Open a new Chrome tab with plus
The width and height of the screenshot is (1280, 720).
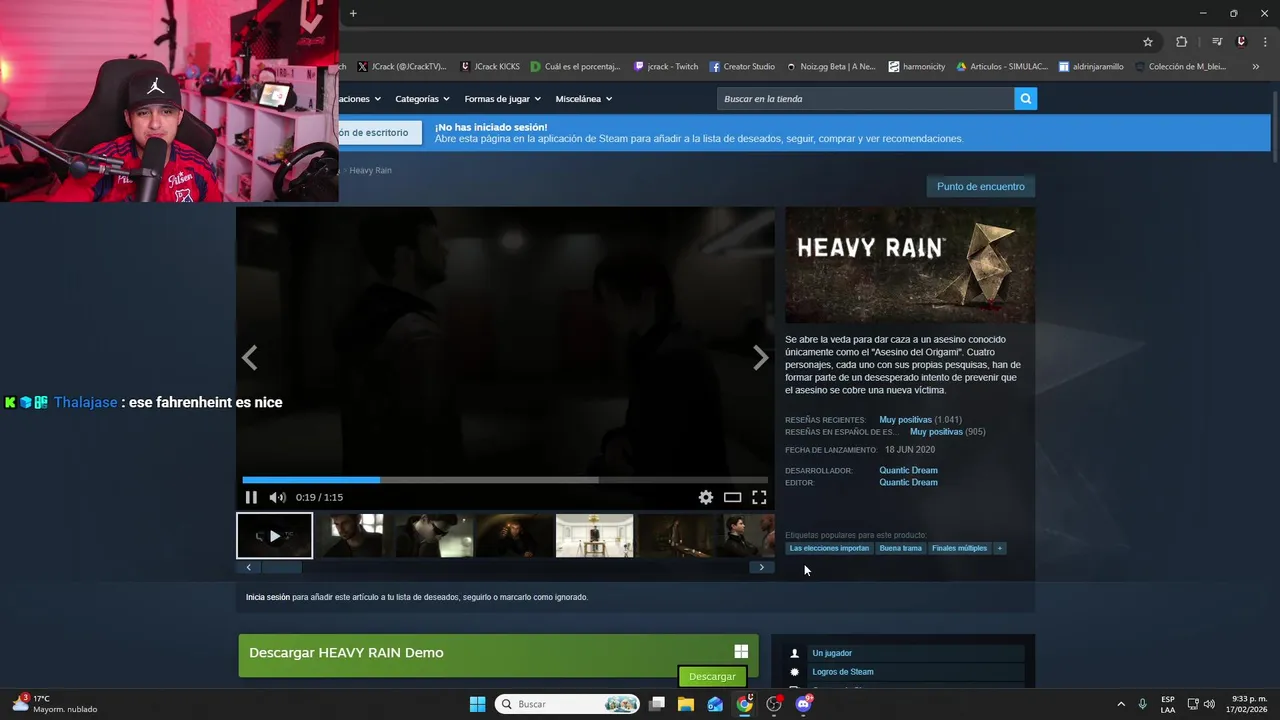pyautogui.click(x=353, y=13)
